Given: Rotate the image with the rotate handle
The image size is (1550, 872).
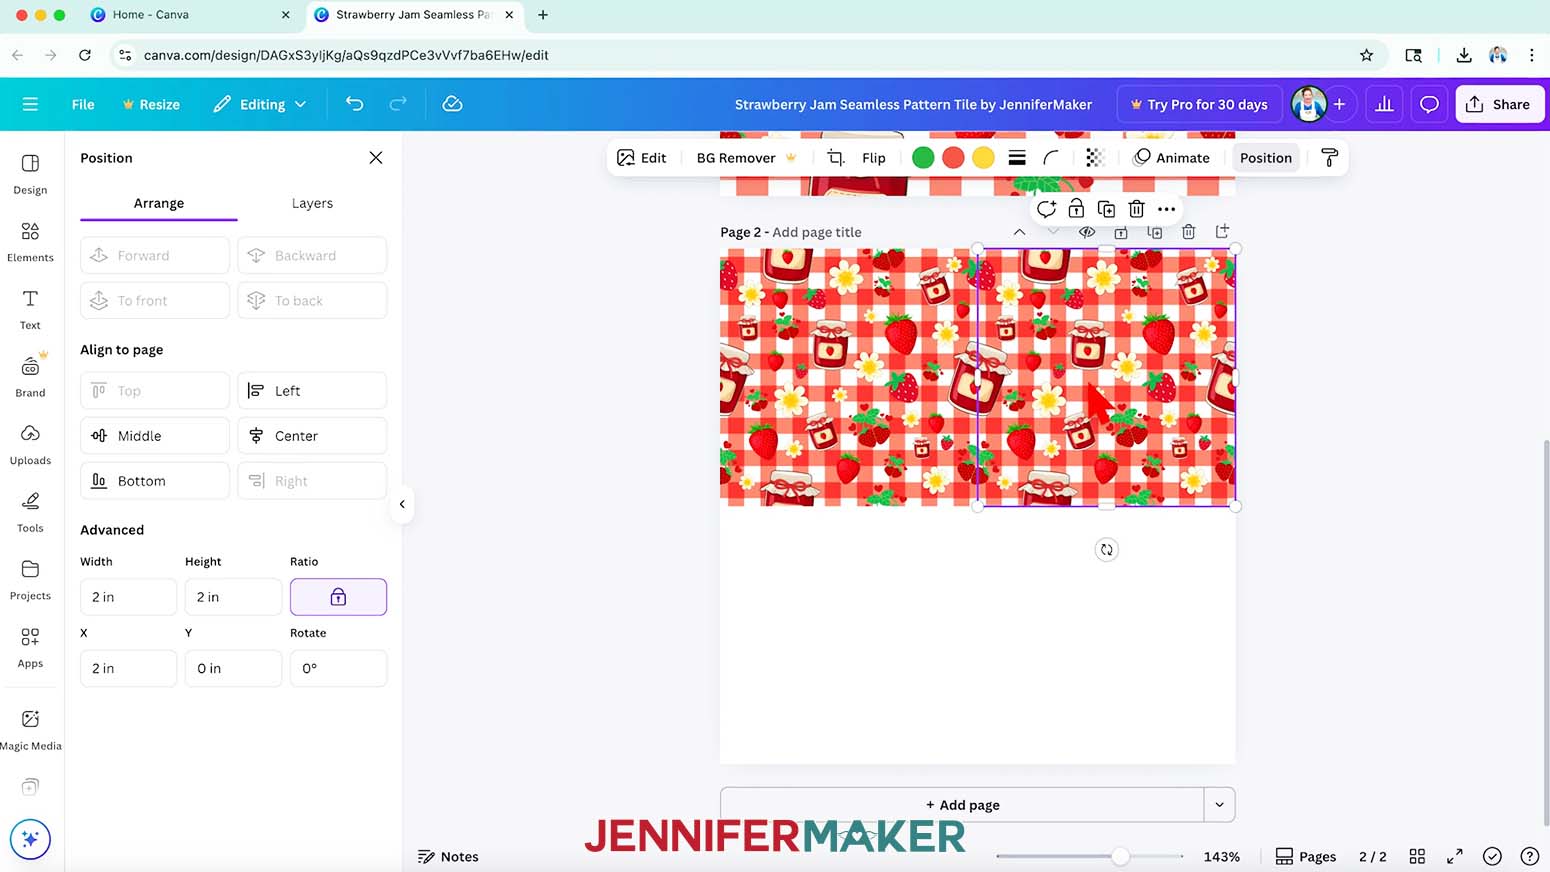Looking at the screenshot, I should [x=1106, y=550].
